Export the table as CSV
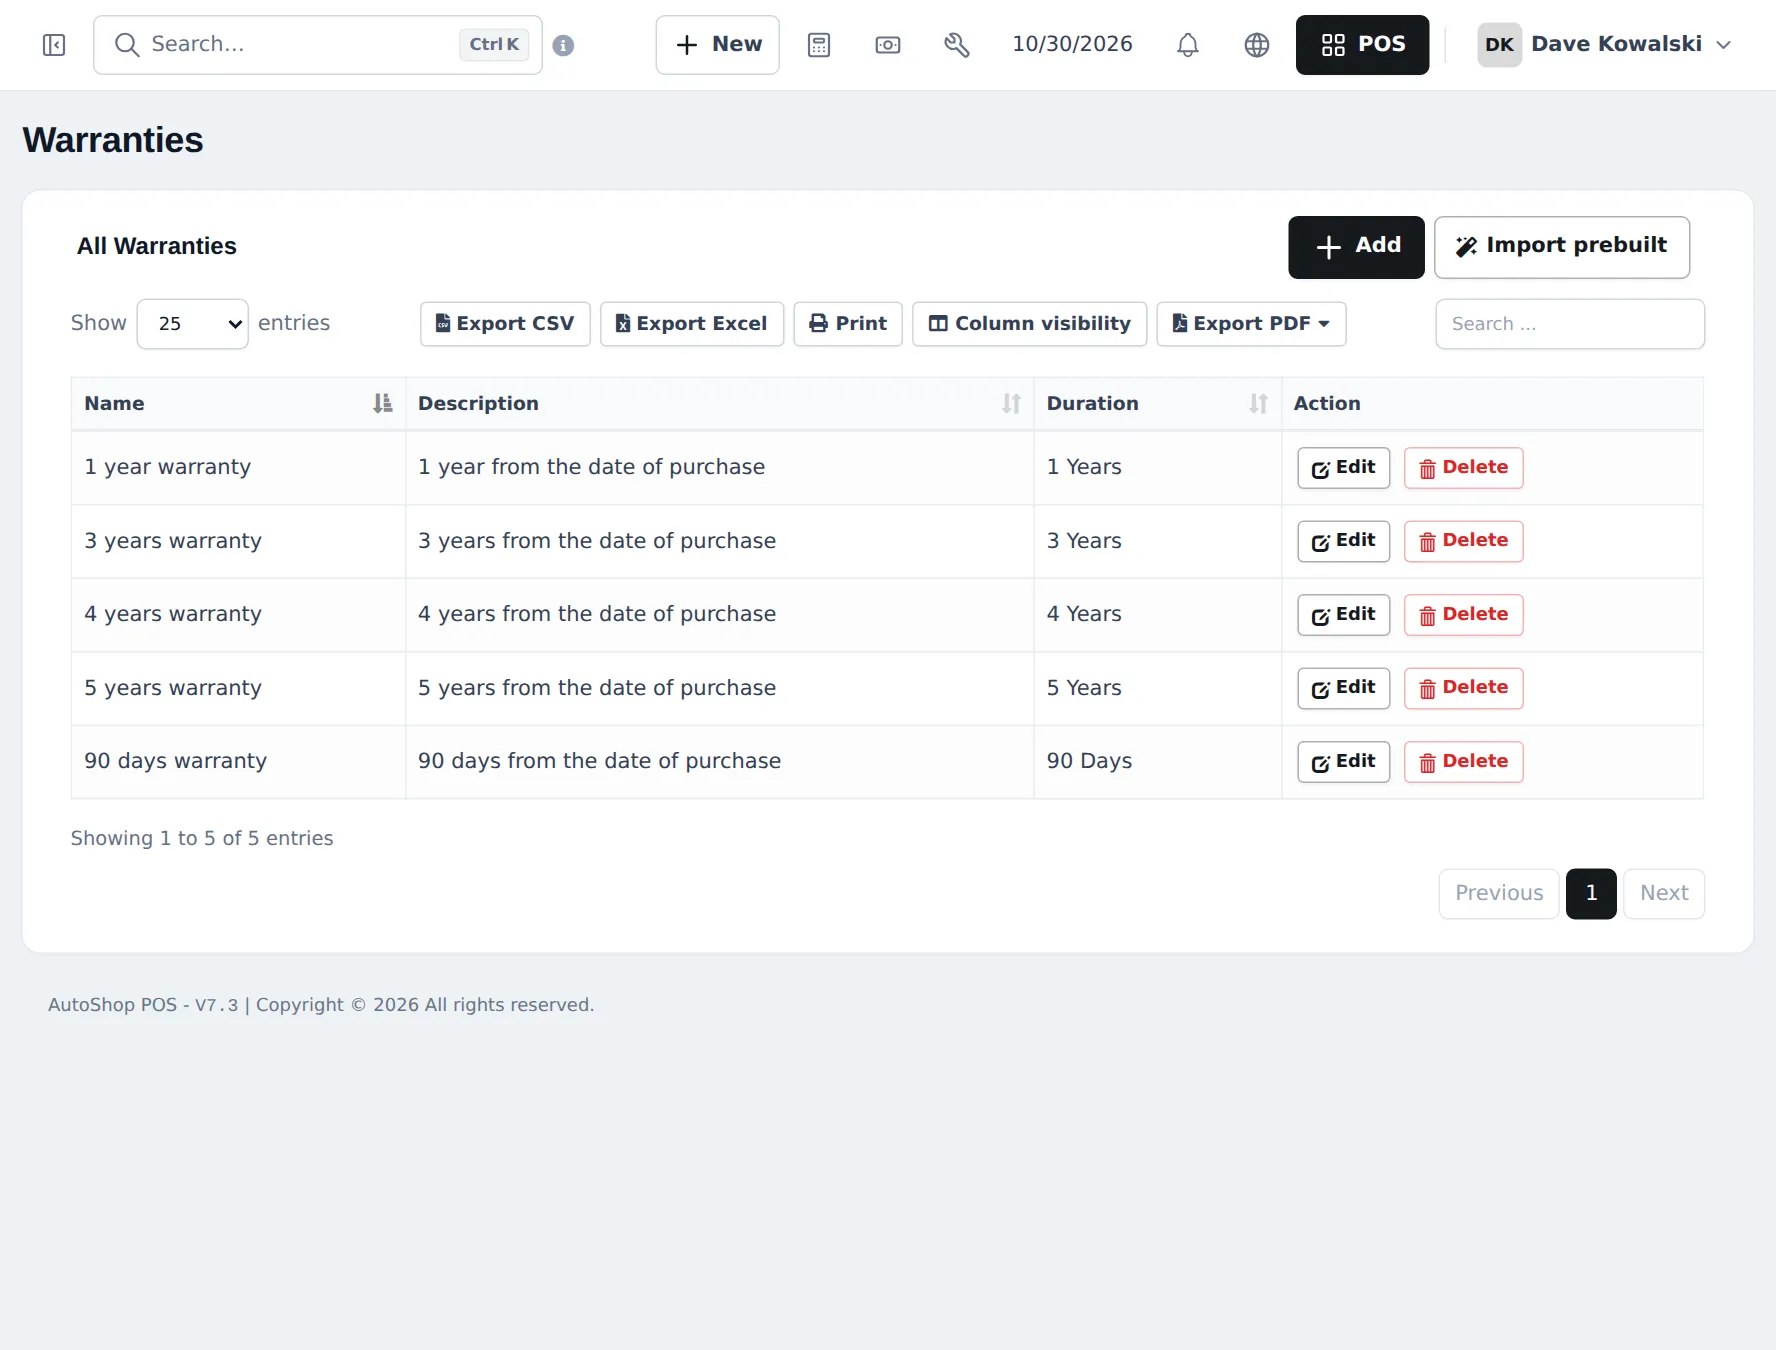This screenshot has height=1350, width=1776. 505,324
